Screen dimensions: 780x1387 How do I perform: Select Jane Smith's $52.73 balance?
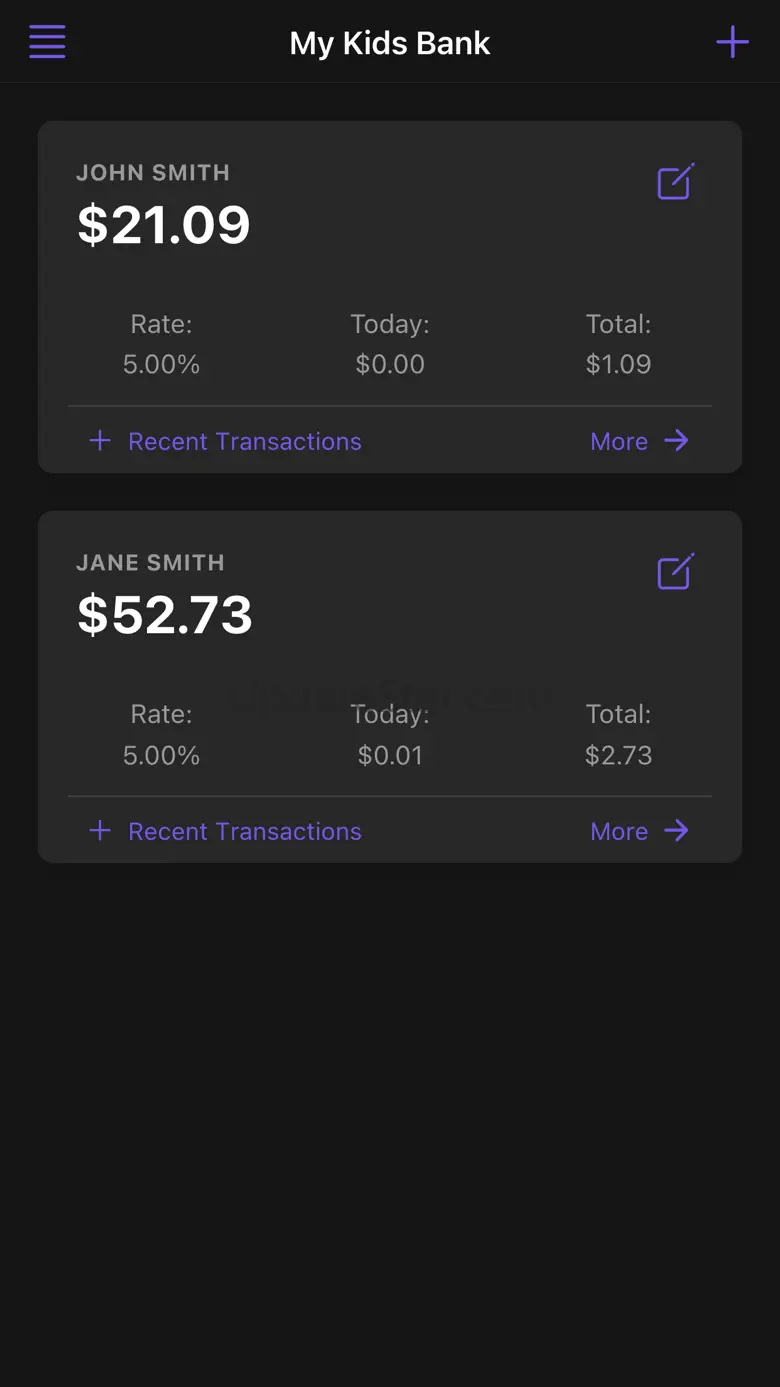pyautogui.click(x=165, y=615)
